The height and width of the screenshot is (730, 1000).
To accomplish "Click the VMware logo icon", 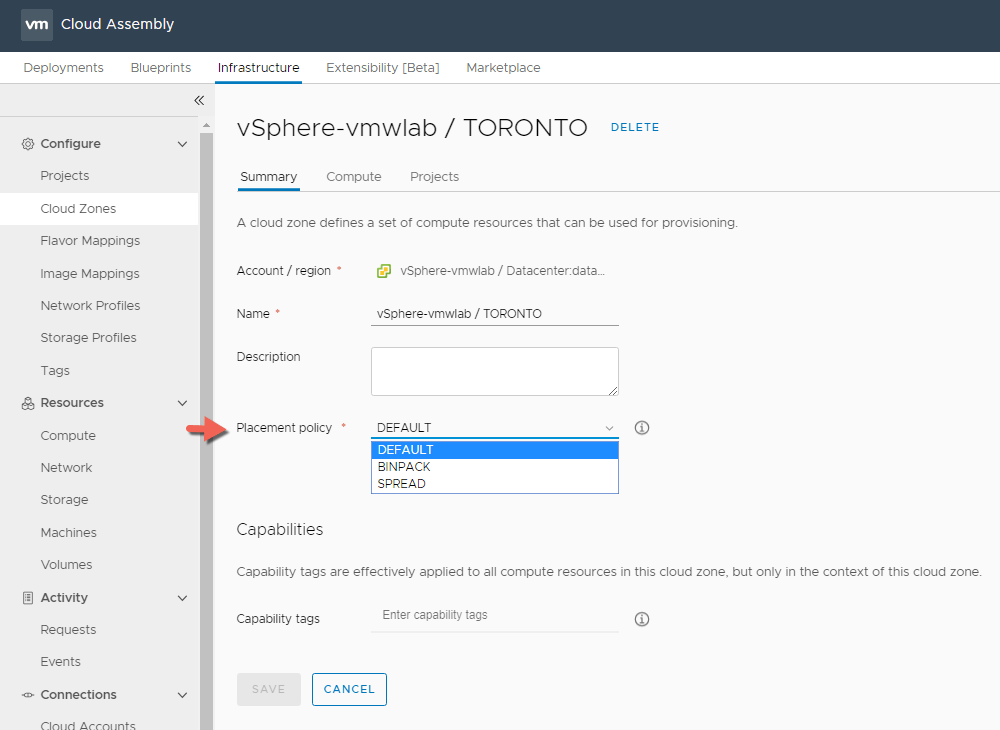I will click(x=37, y=24).
